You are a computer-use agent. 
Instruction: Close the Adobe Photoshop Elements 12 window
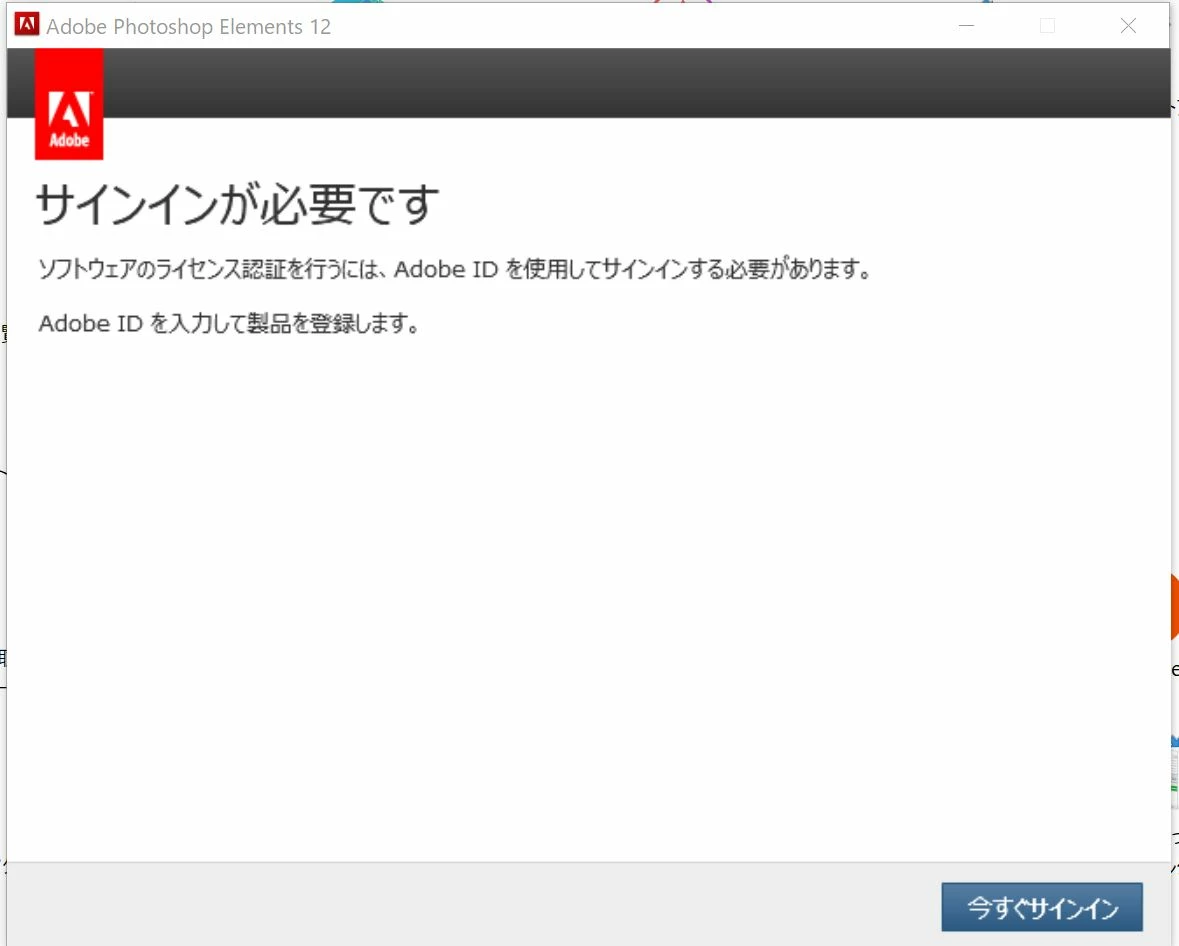point(1128,26)
